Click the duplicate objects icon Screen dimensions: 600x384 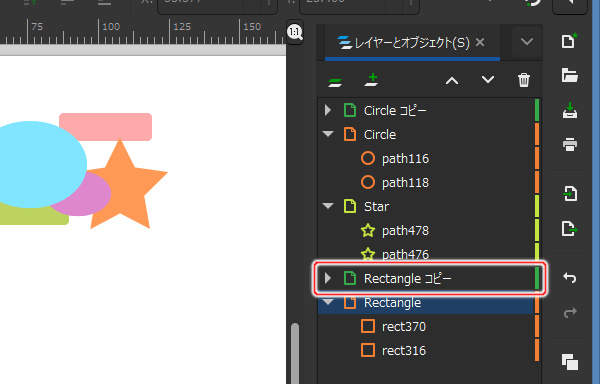coord(570,362)
